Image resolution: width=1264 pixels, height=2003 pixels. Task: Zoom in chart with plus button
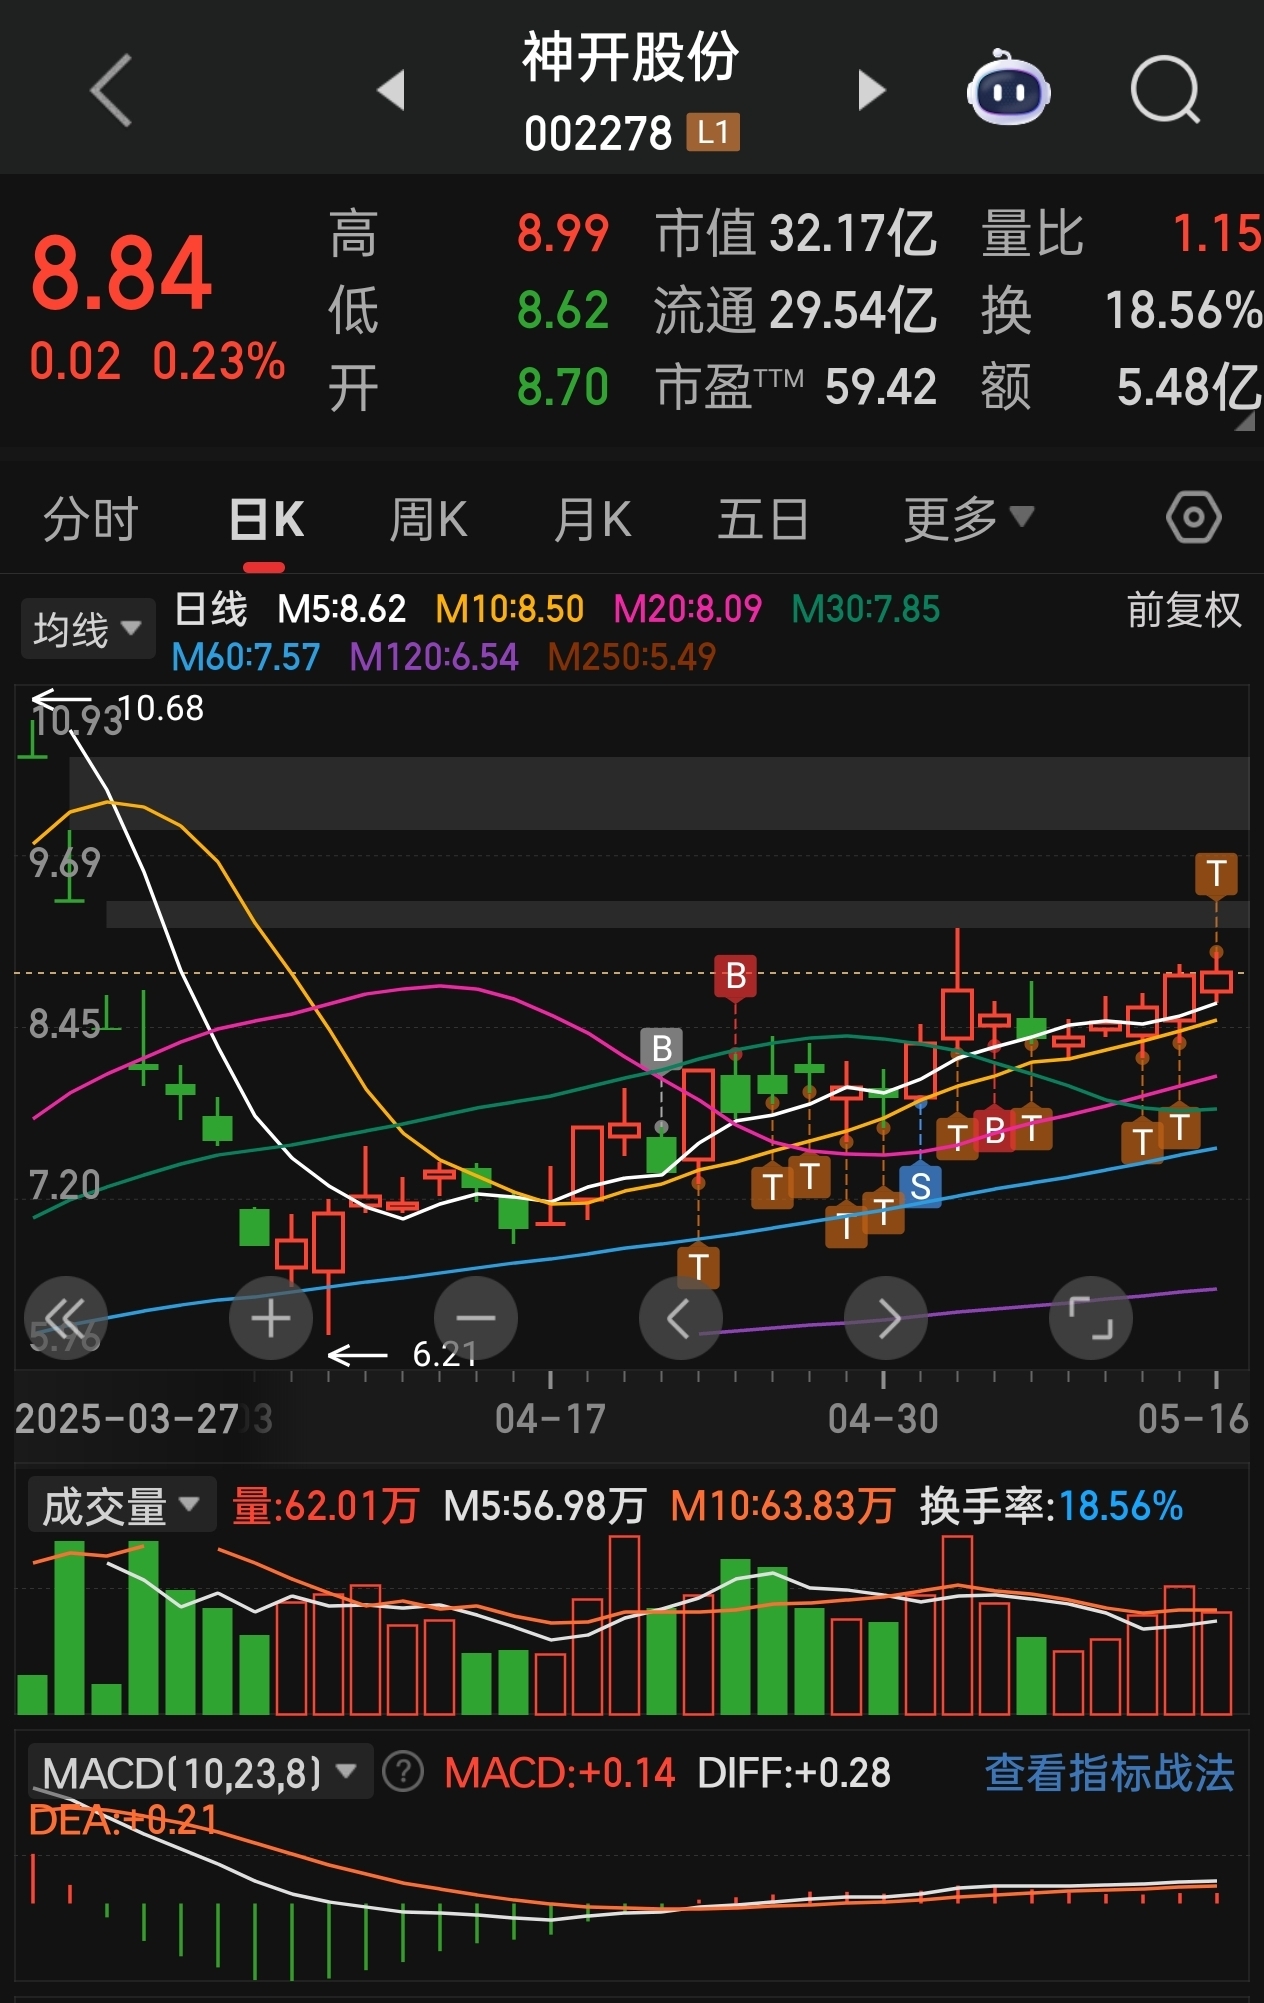tap(271, 1318)
